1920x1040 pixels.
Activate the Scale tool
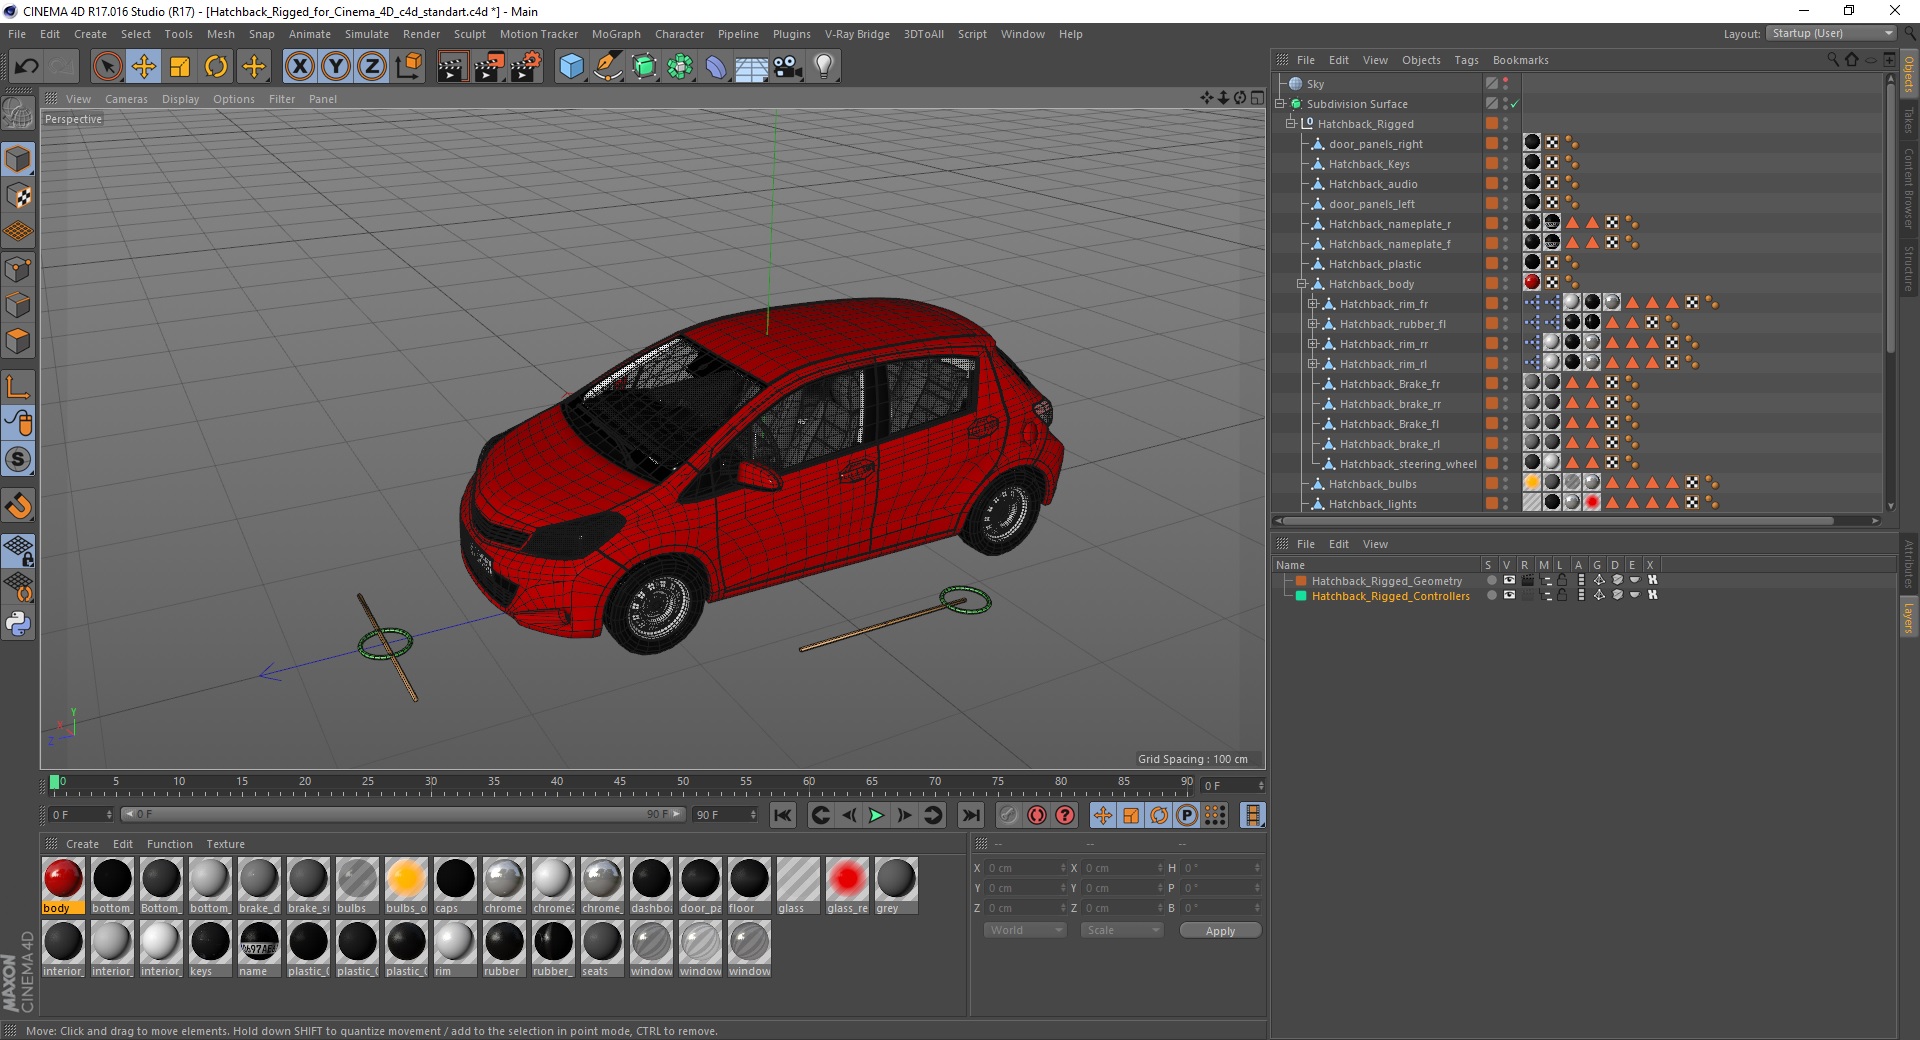point(179,66)
